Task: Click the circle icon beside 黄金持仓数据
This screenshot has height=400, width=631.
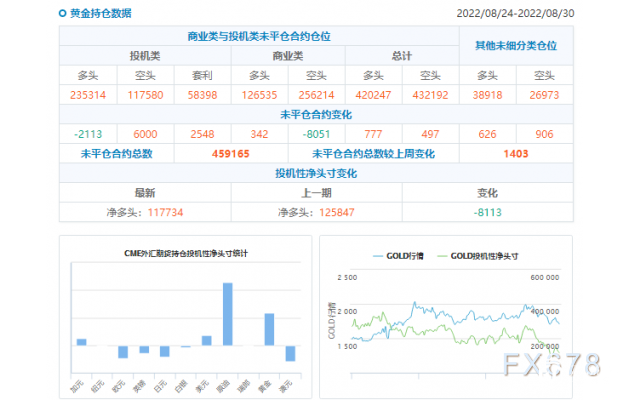Action: [x=62, y=14]
